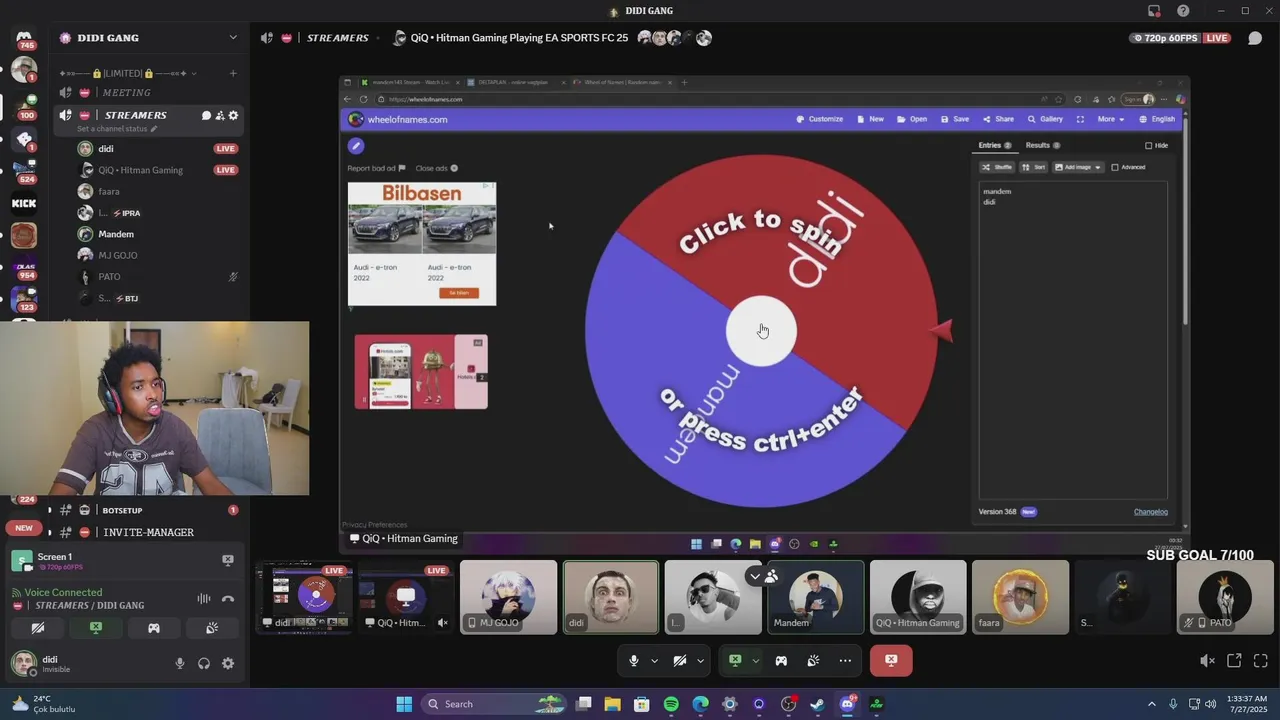Screen dimensions: 1280x720
Task: Open Customize on wheelofnames toolbar
Action: click(x=820, y=119)
